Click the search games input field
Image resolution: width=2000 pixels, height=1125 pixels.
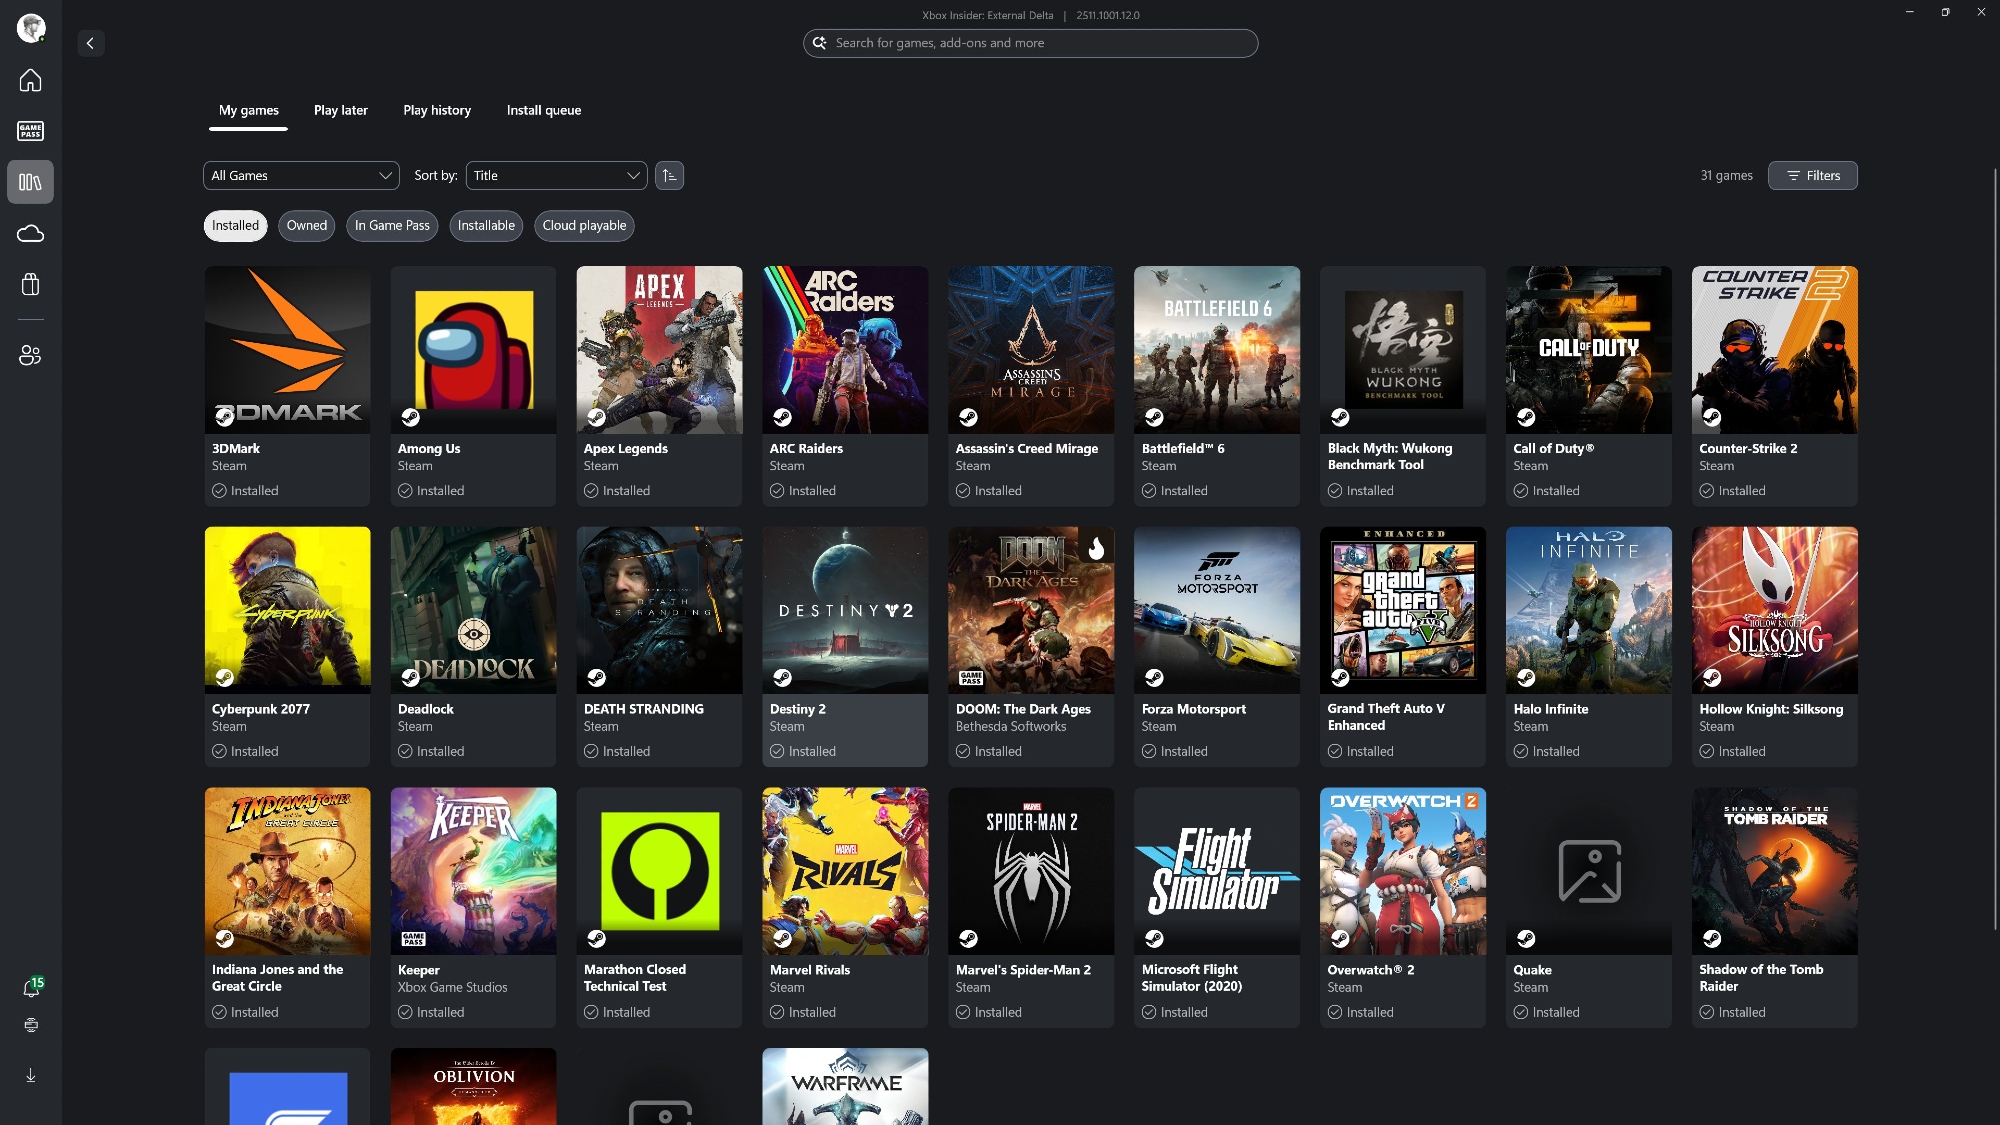[x=1030, y=43]
